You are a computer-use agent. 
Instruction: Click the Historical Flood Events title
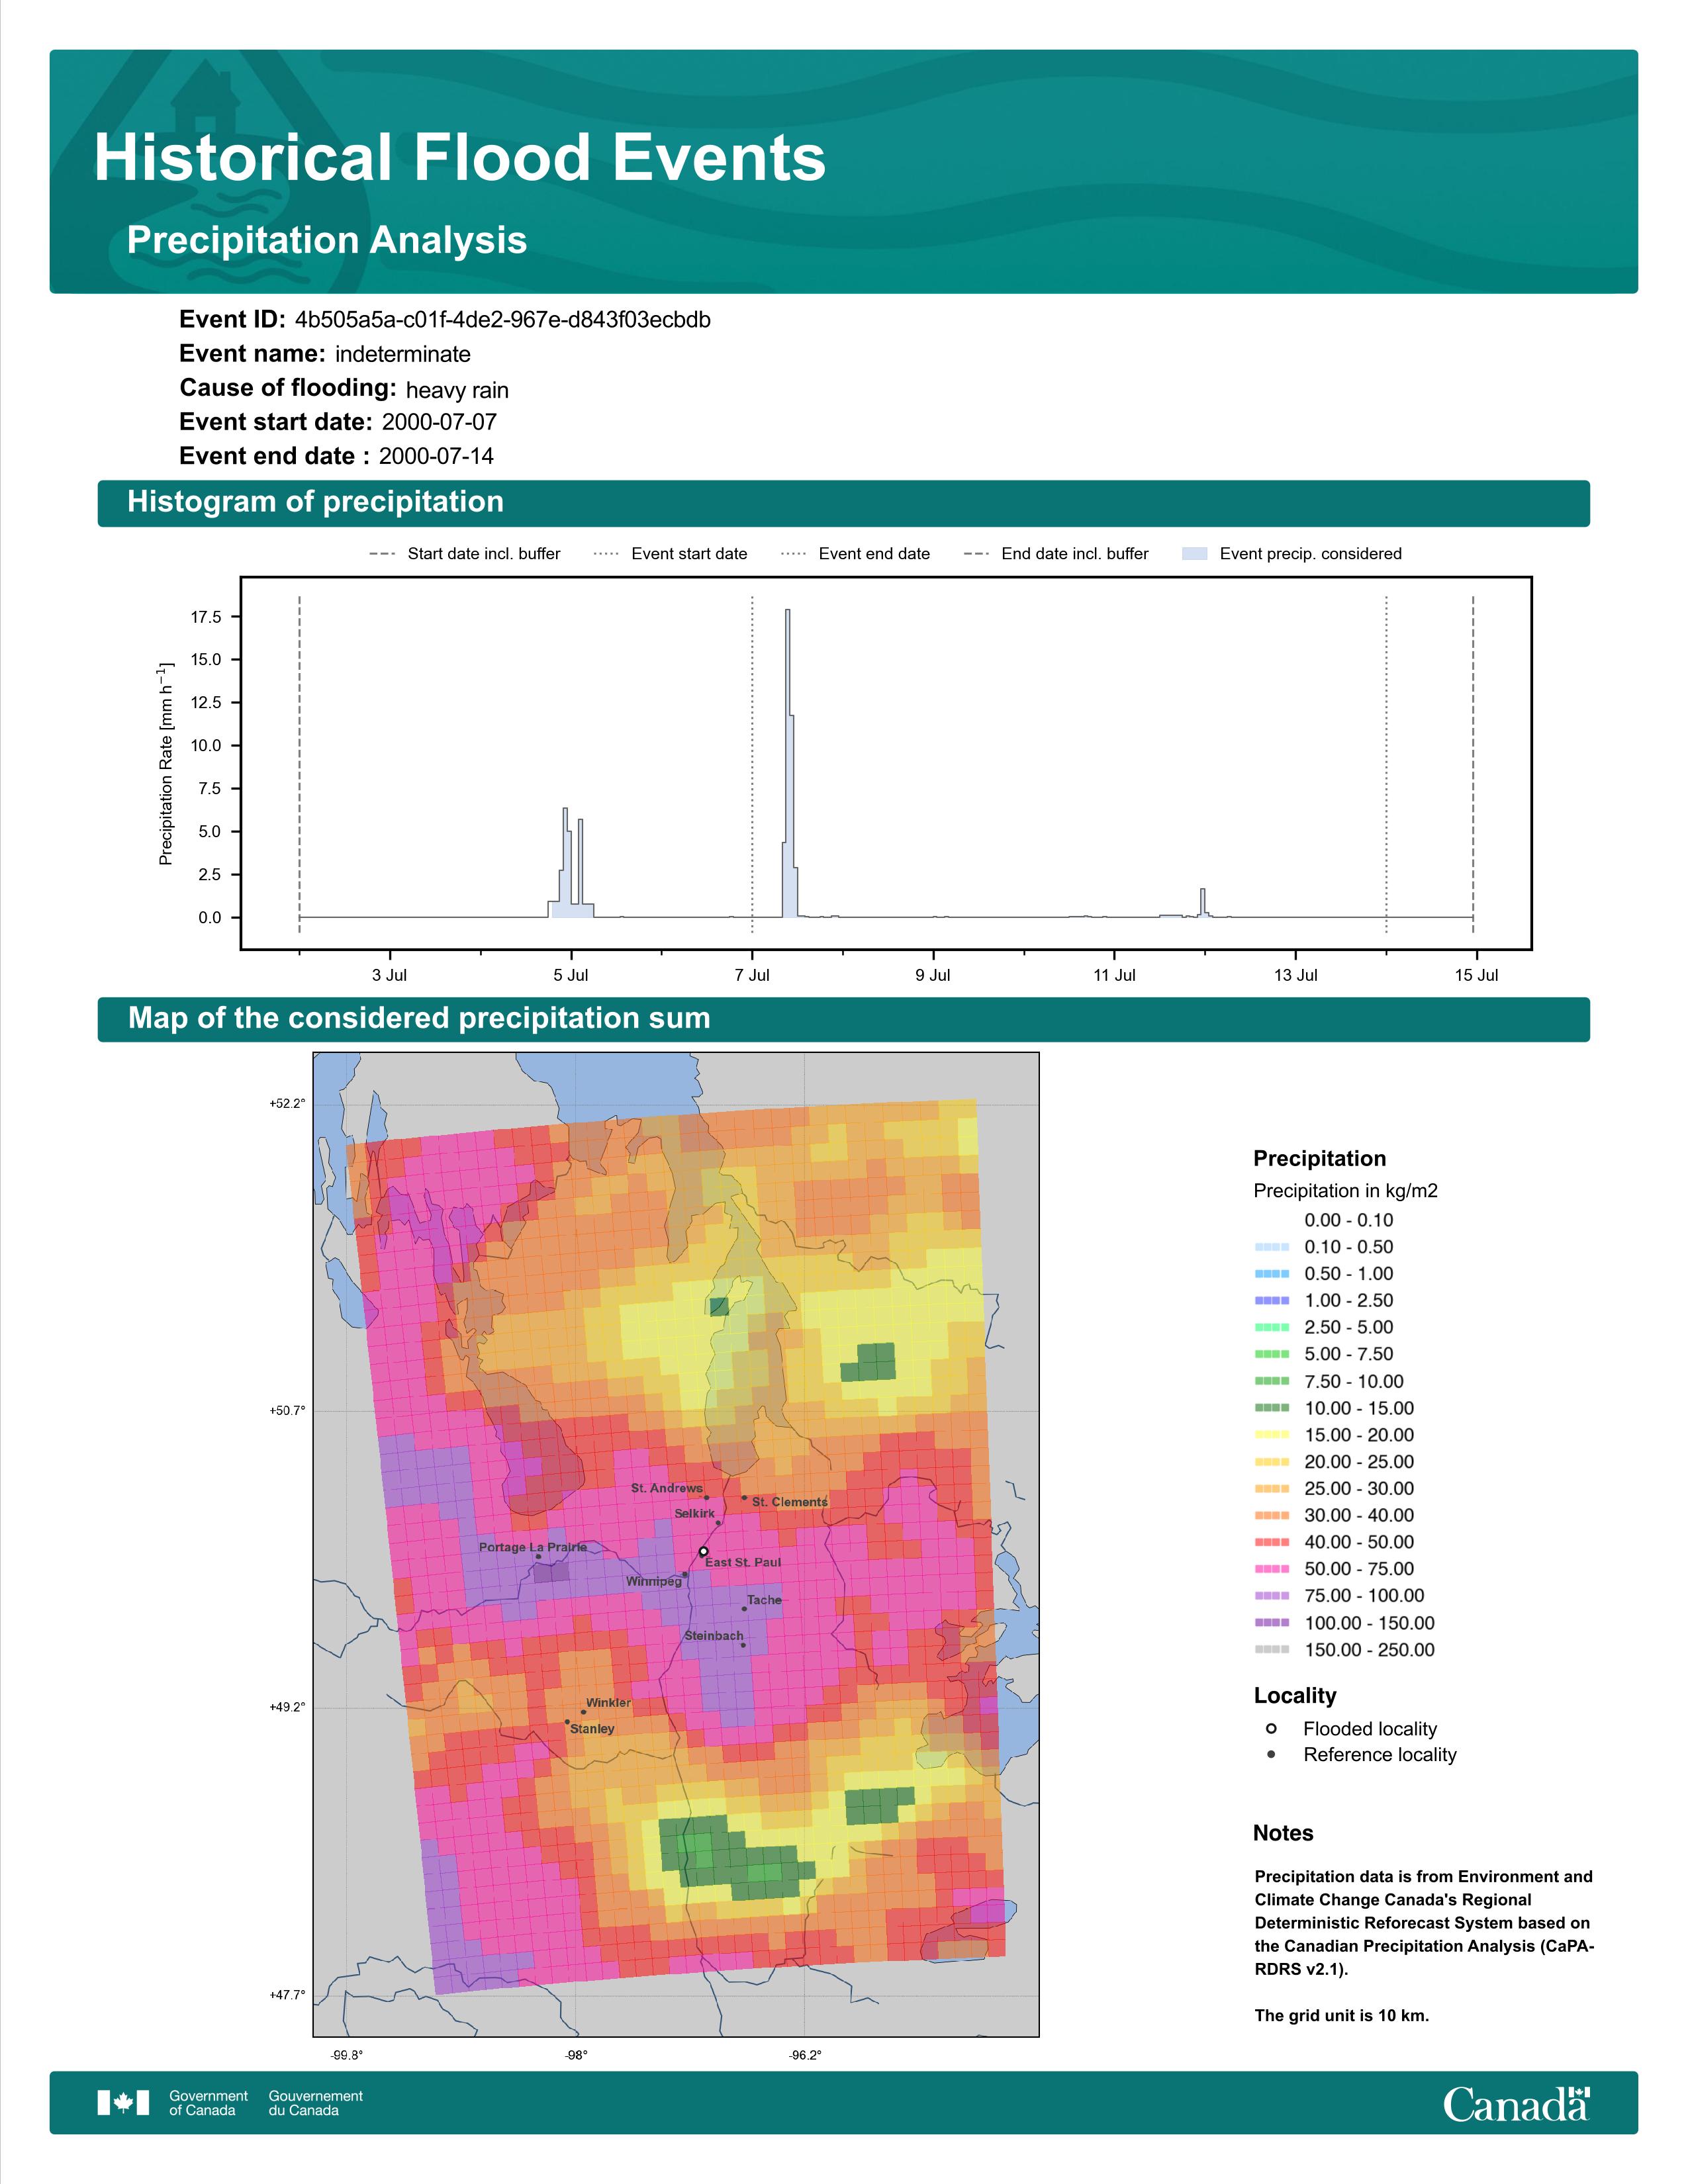click(x=460, y=158)
